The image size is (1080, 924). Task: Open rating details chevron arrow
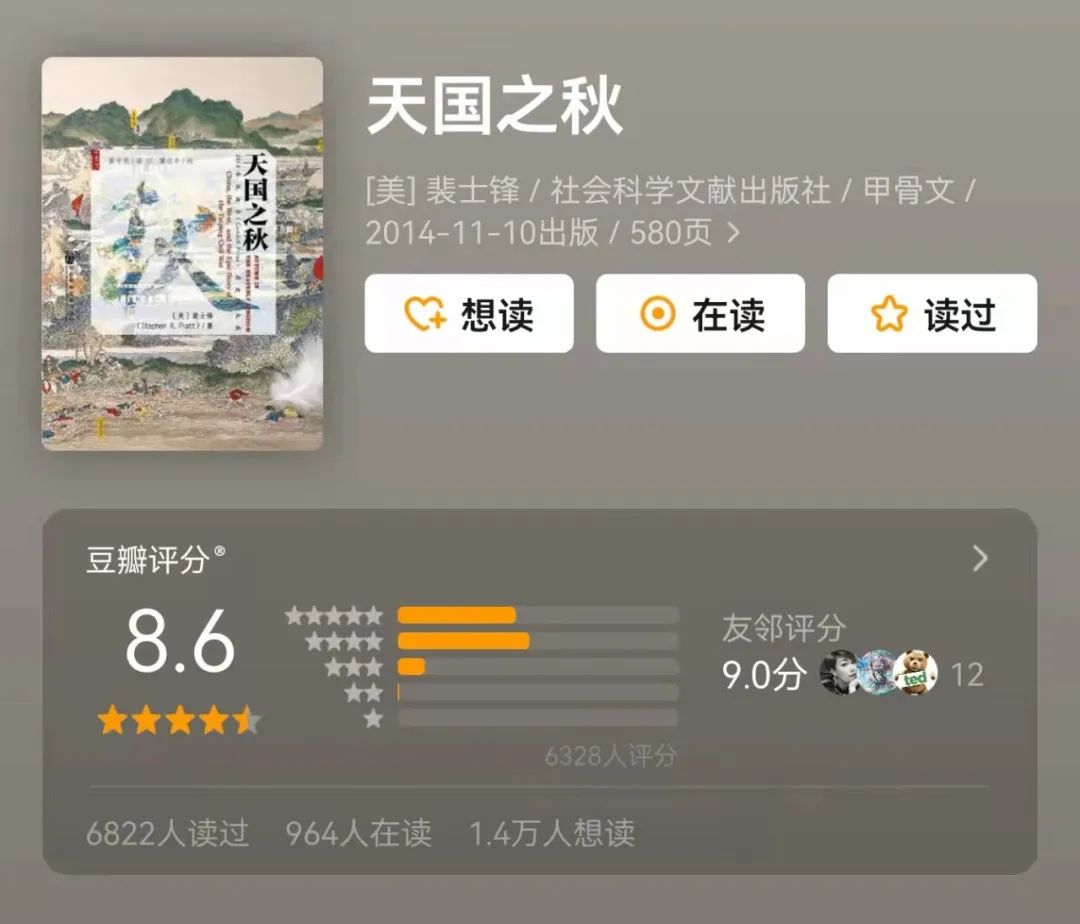980,558
